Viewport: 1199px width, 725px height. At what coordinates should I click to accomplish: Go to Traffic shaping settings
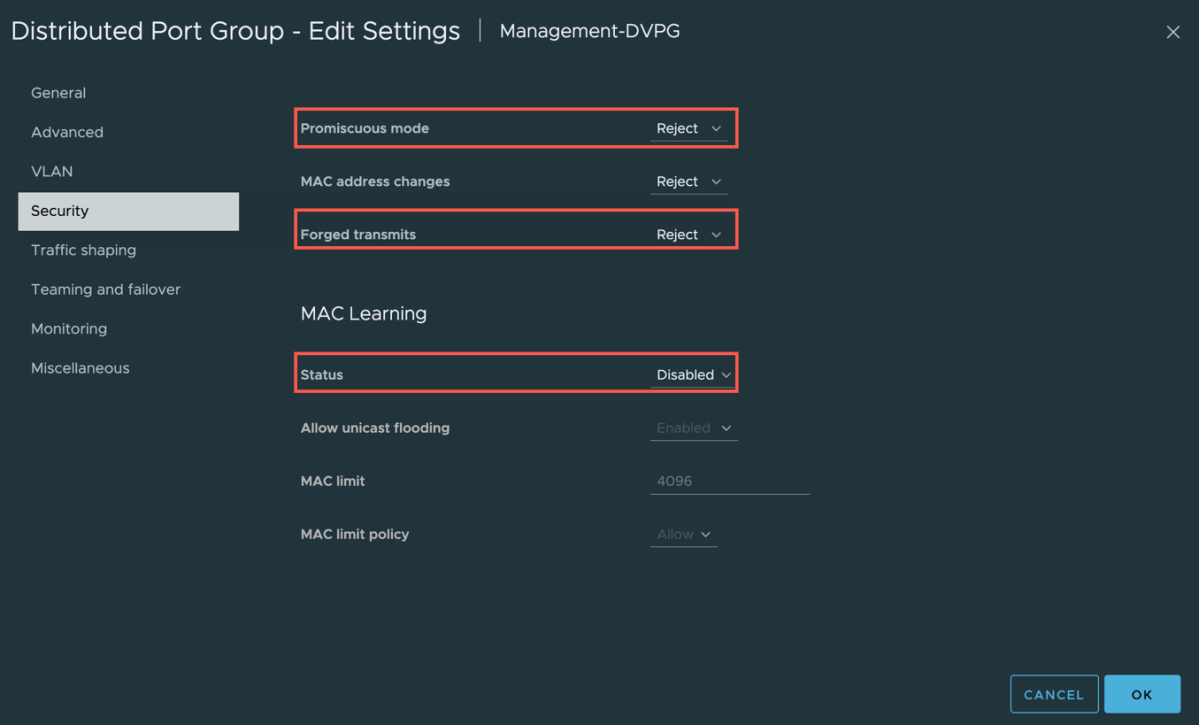coord(83,250)
